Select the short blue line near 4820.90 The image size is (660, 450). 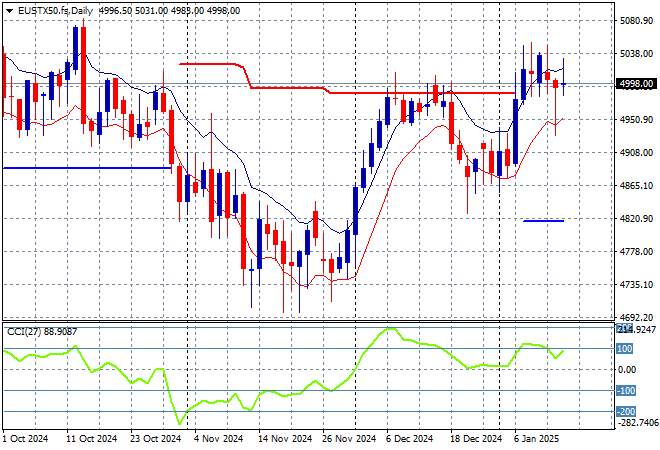[x=543, y=221]
